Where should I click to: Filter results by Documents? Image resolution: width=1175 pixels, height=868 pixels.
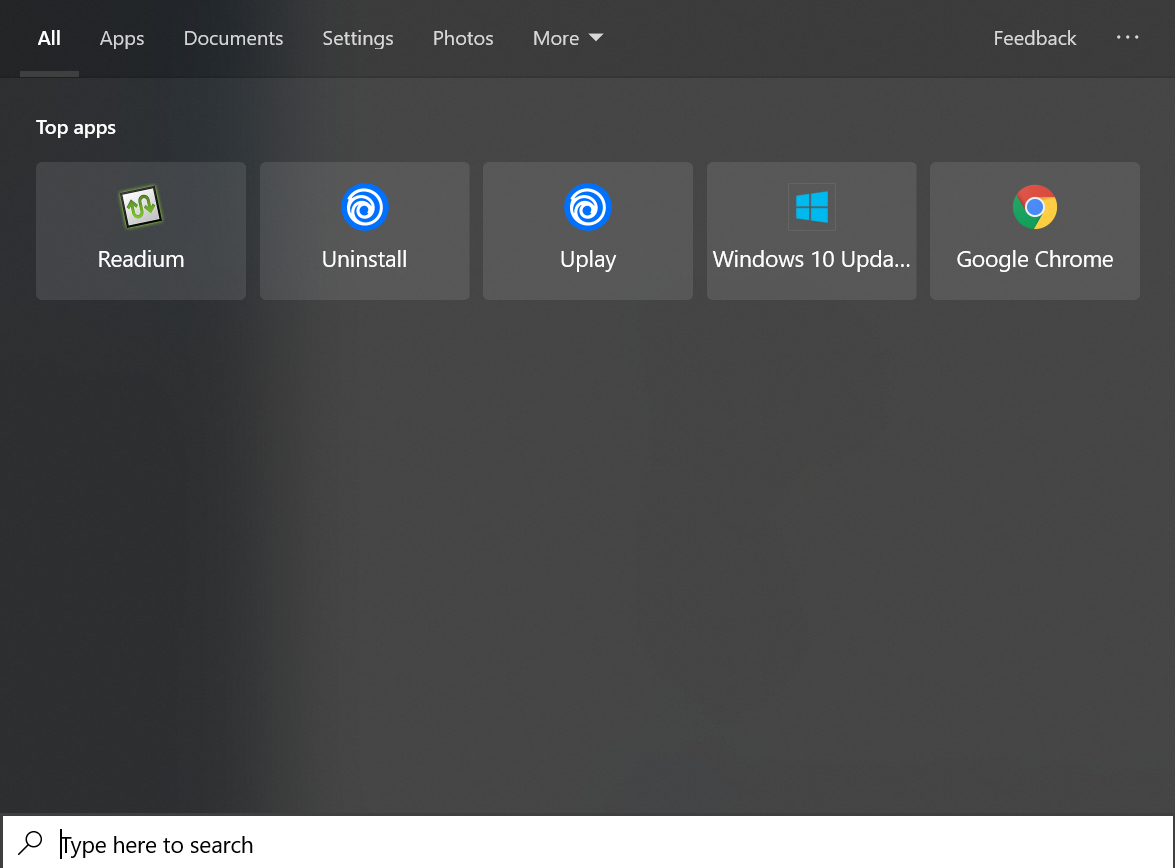click(x=233, y=38)
